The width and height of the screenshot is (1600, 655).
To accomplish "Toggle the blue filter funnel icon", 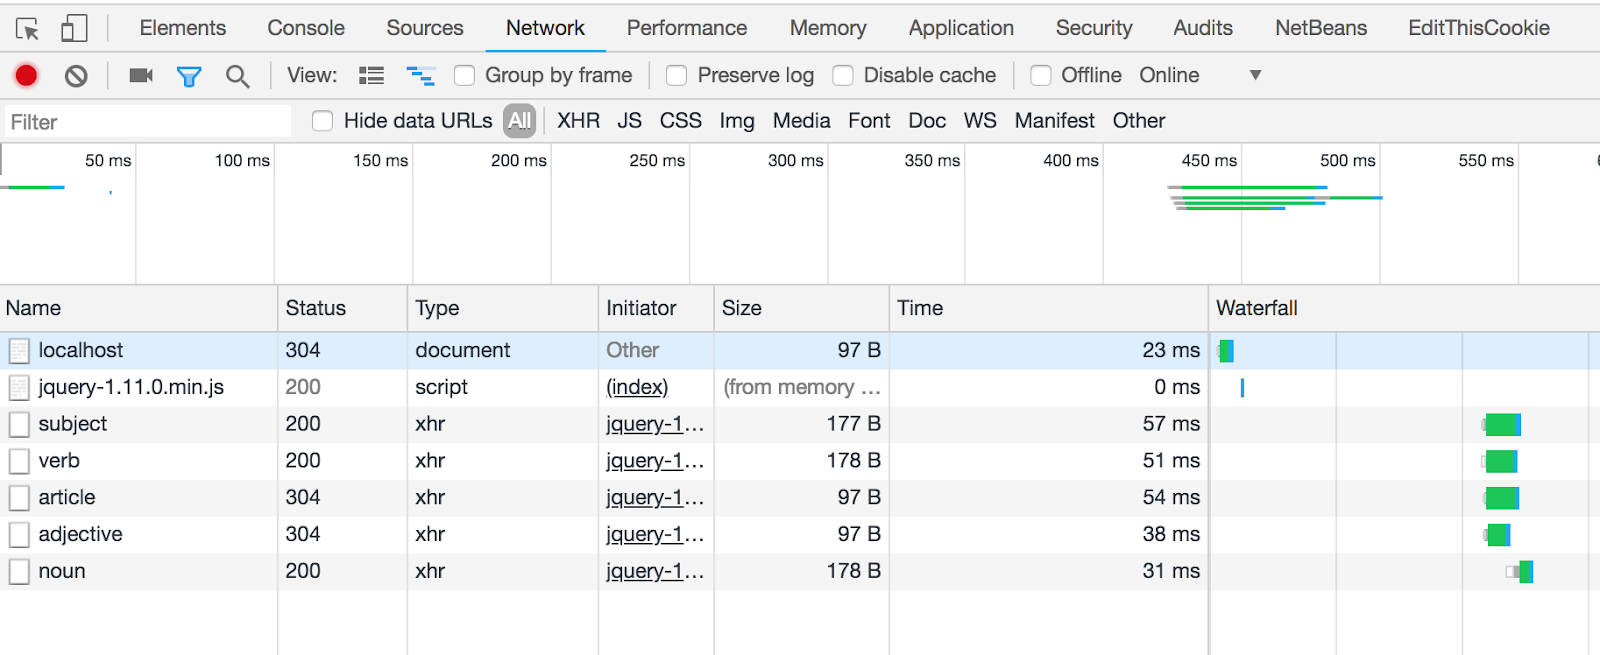I will click(x=189, y=76).
